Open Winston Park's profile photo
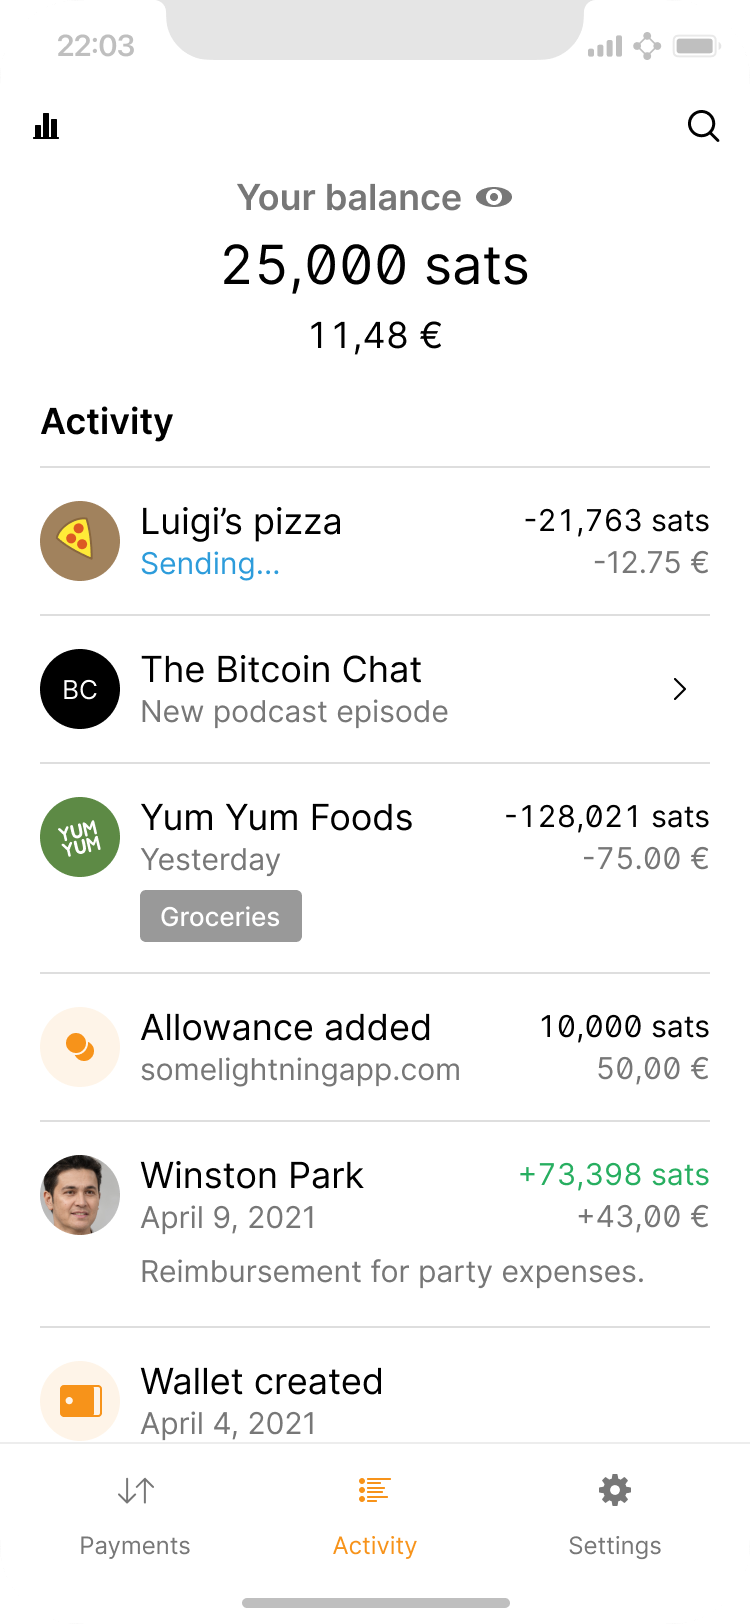 pyautogui.click(x=80, y=1195)
